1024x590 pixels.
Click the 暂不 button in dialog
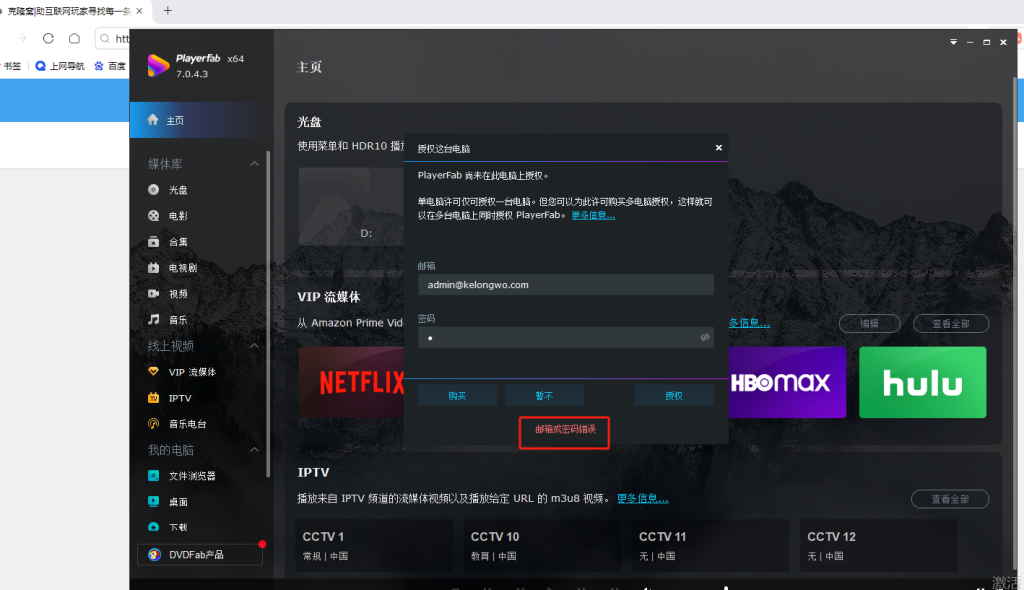point(544,396)
